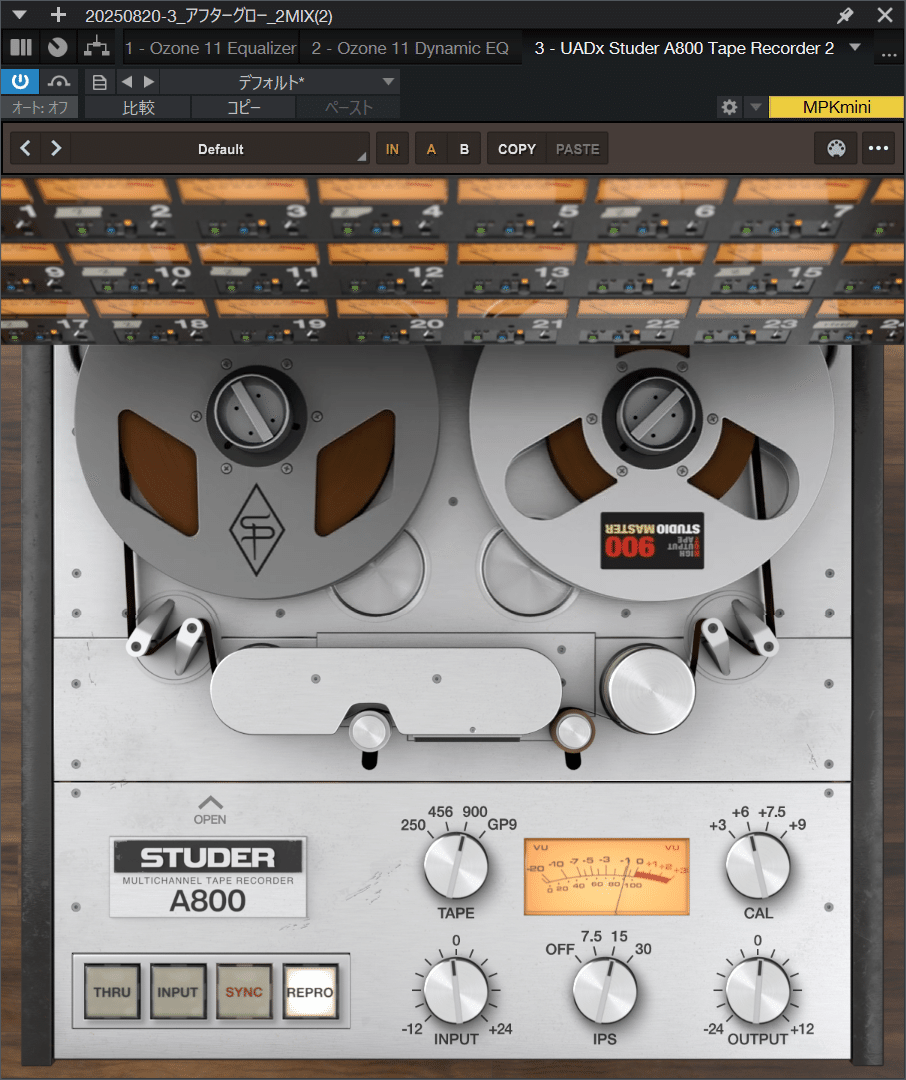Click the VU meter display
The height and width of the screenshot is (1080, 906).
(606, 876)
